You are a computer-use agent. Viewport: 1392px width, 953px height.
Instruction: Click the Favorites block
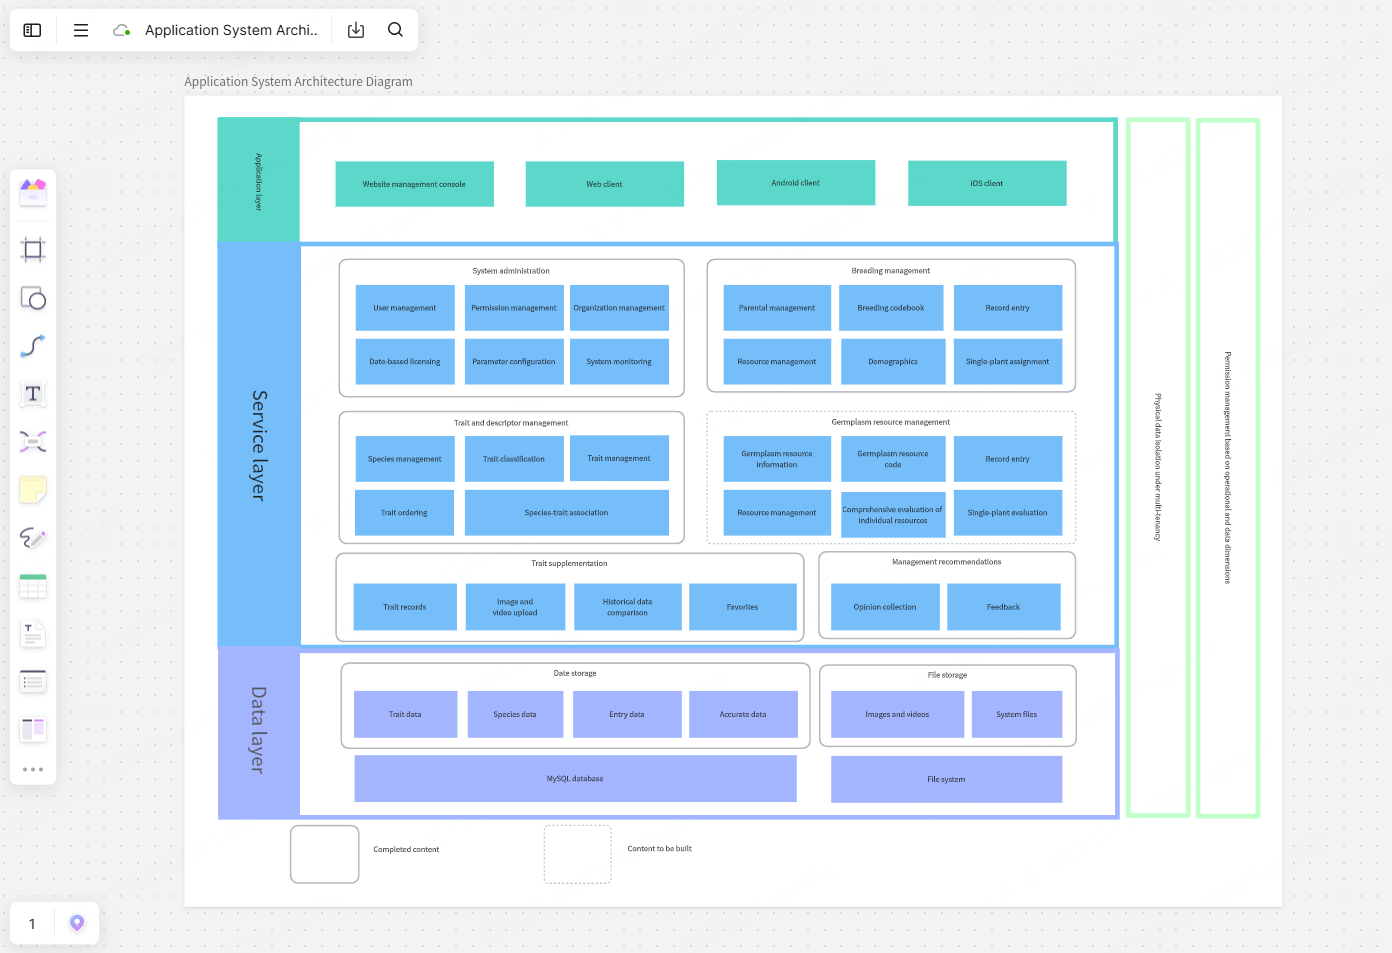coord(743,607)
